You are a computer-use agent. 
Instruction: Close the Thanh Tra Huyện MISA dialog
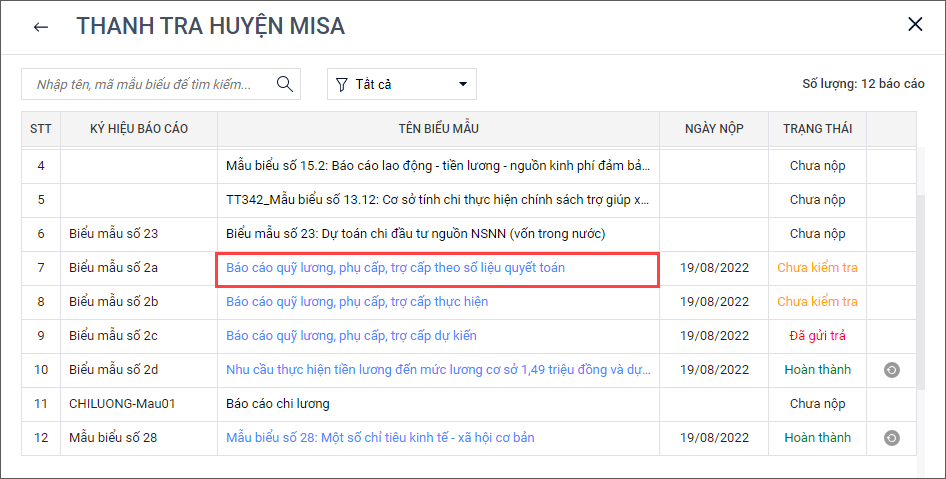click(915, 25)
